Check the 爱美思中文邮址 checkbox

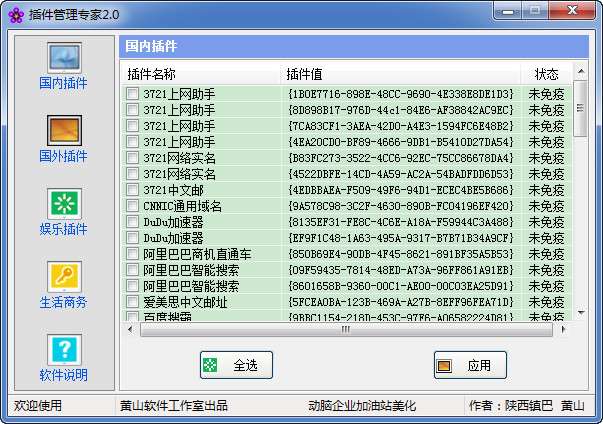point(132,302)
